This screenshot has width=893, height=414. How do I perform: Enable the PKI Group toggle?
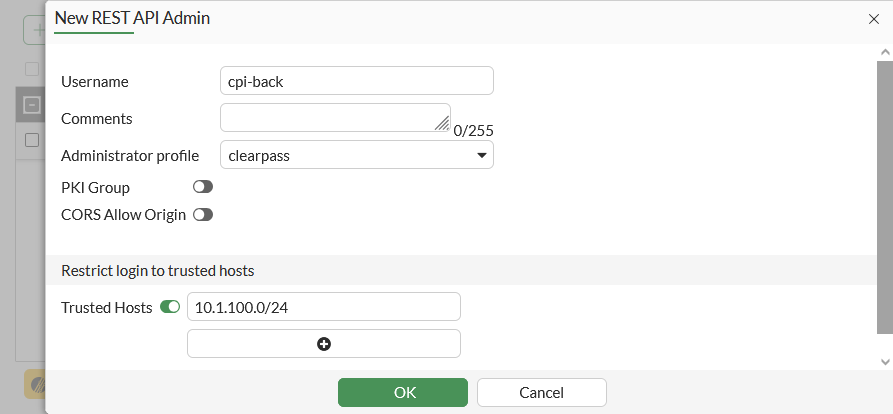point(203,187)
